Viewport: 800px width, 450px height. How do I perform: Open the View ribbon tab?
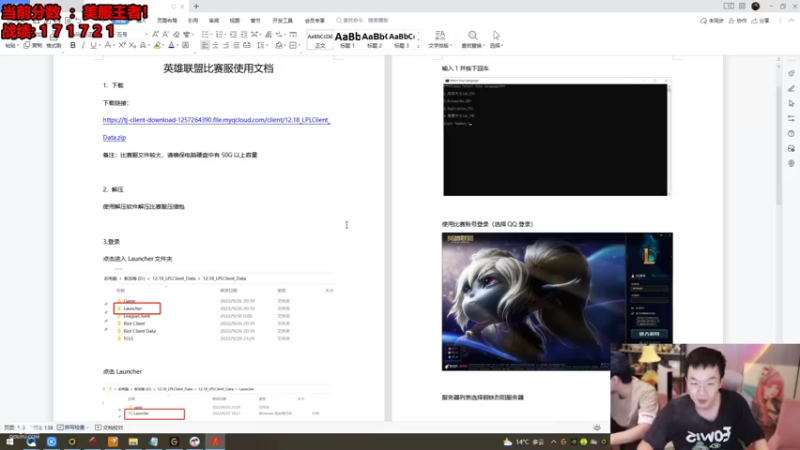coord(235,20)
